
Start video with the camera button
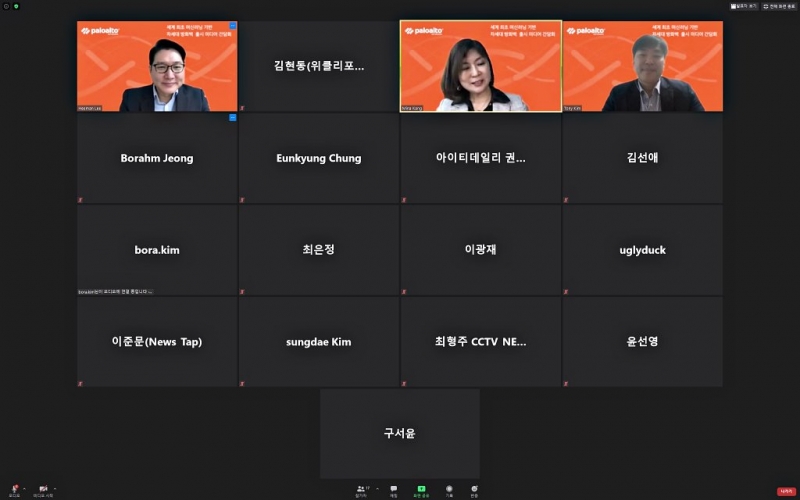[43, 490]
